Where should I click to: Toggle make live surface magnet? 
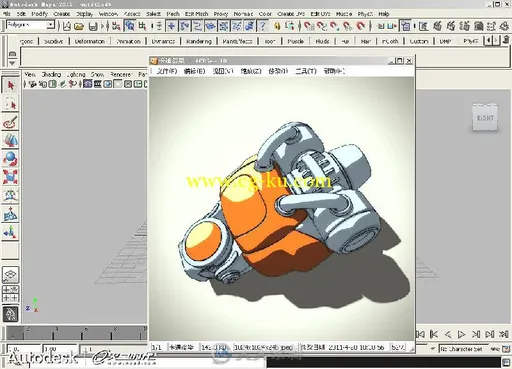tap(361, 26)
